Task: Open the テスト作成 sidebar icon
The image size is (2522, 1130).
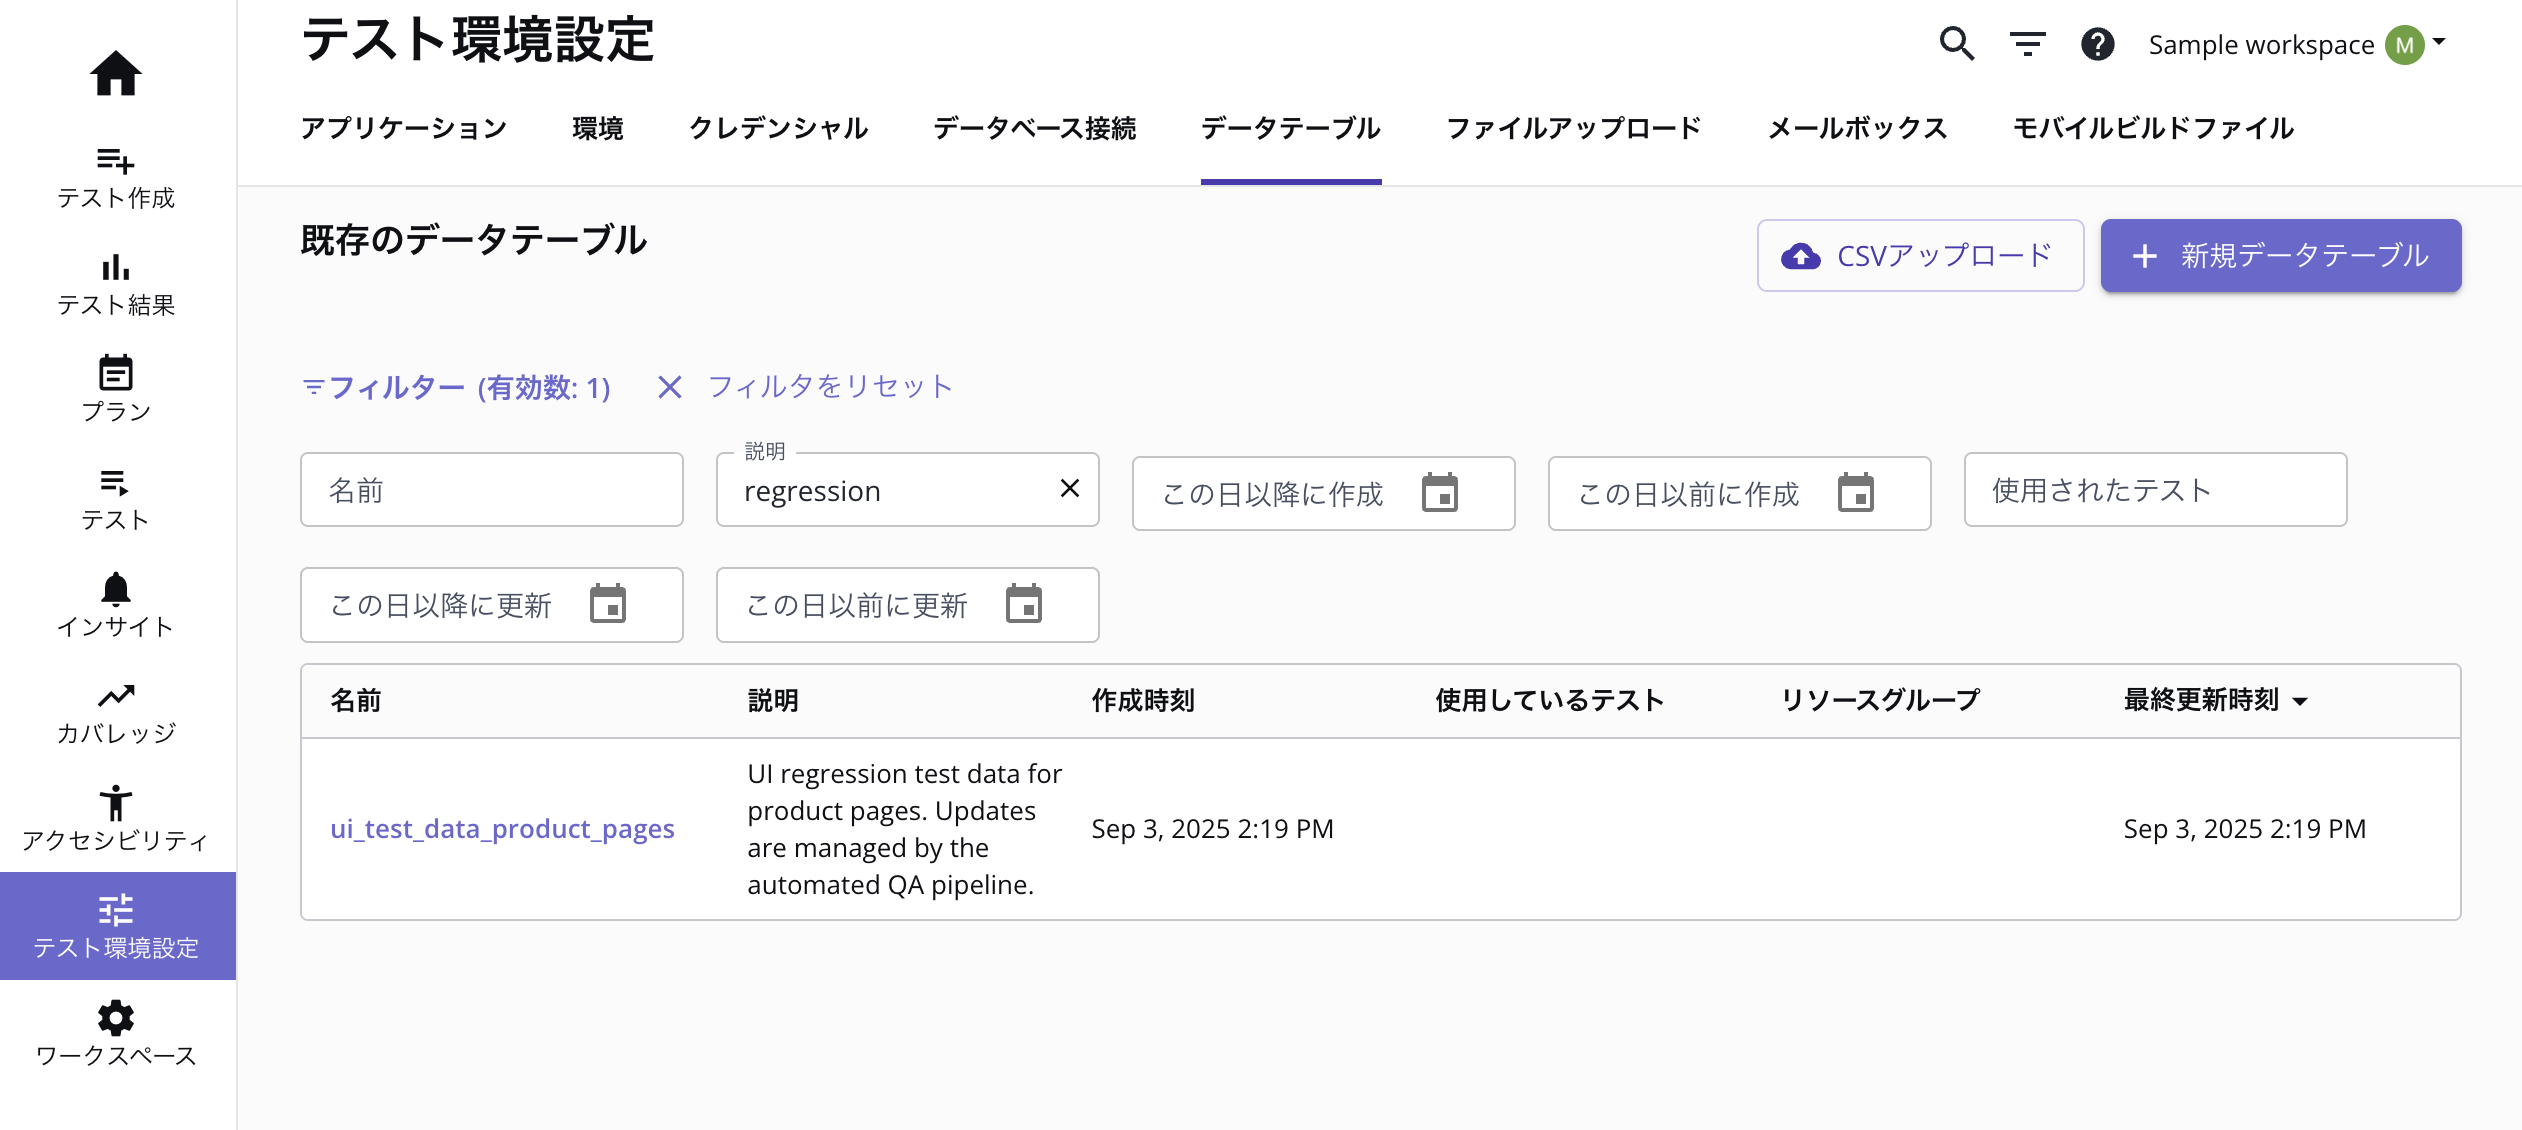Action: pos(116,163)
